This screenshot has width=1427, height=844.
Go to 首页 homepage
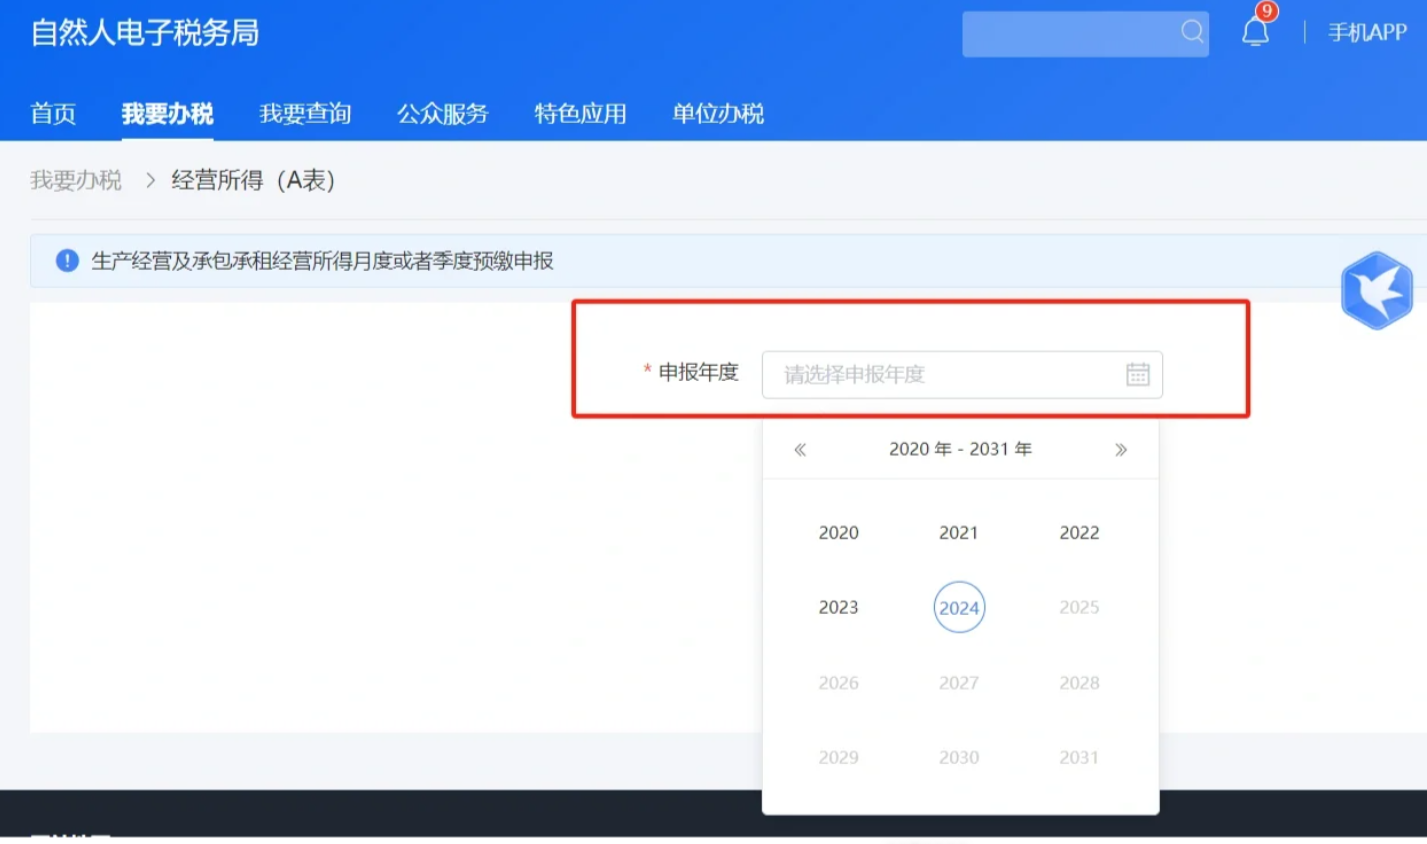click(x=53, y=113)
